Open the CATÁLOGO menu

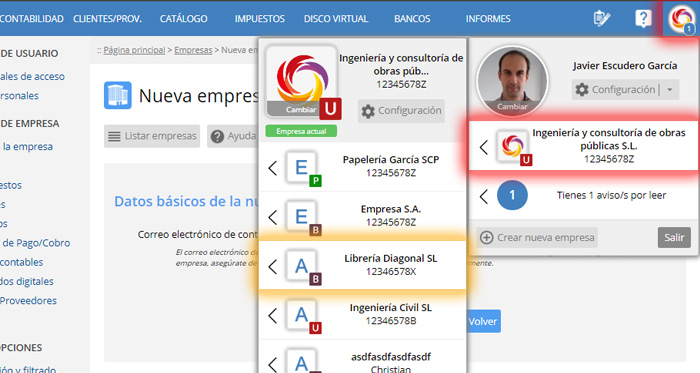(183, 19)
